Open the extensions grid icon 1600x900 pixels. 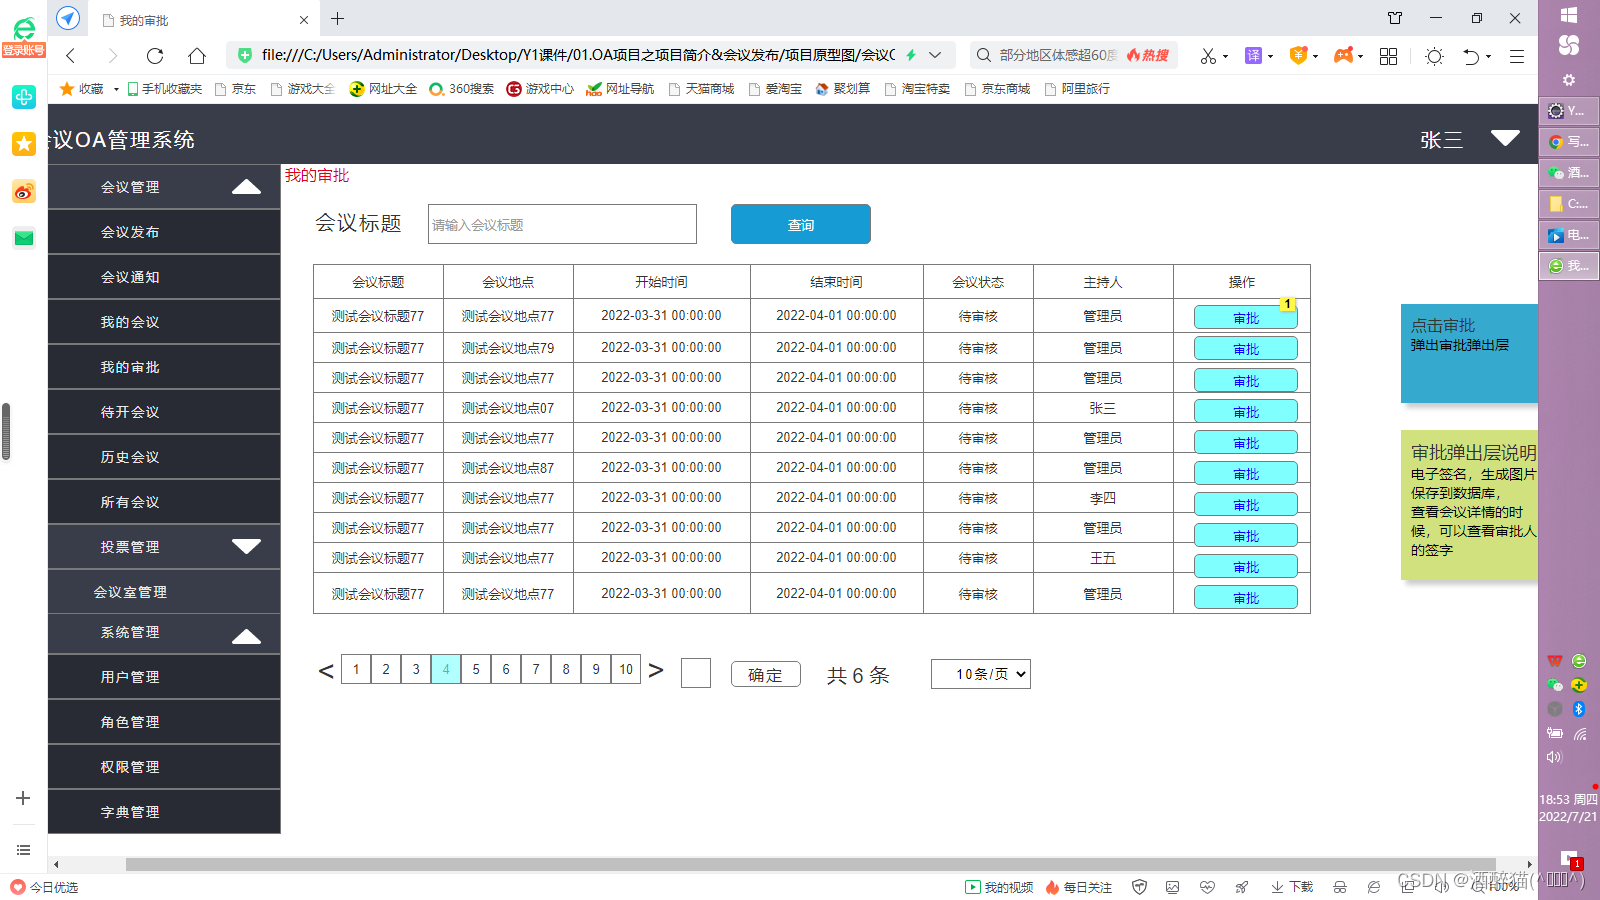point(1388,56)
